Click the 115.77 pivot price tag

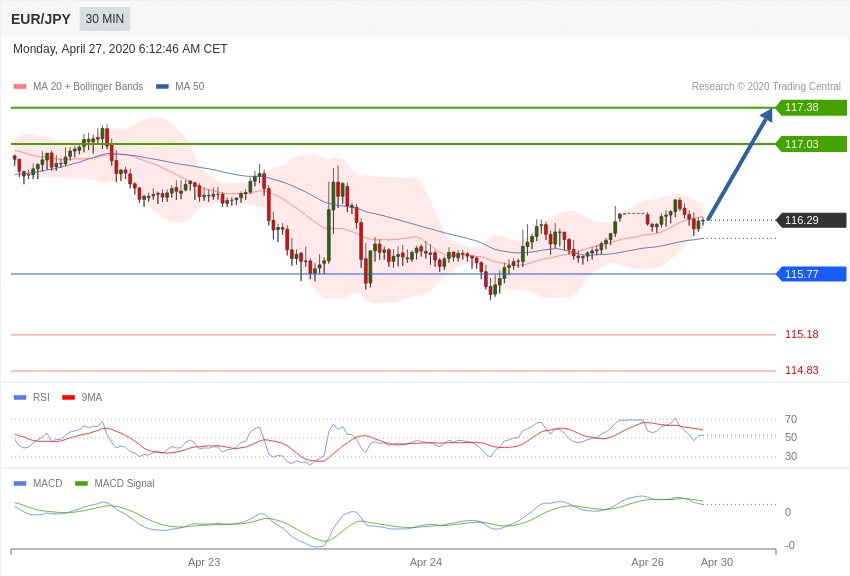click(811, 274)
